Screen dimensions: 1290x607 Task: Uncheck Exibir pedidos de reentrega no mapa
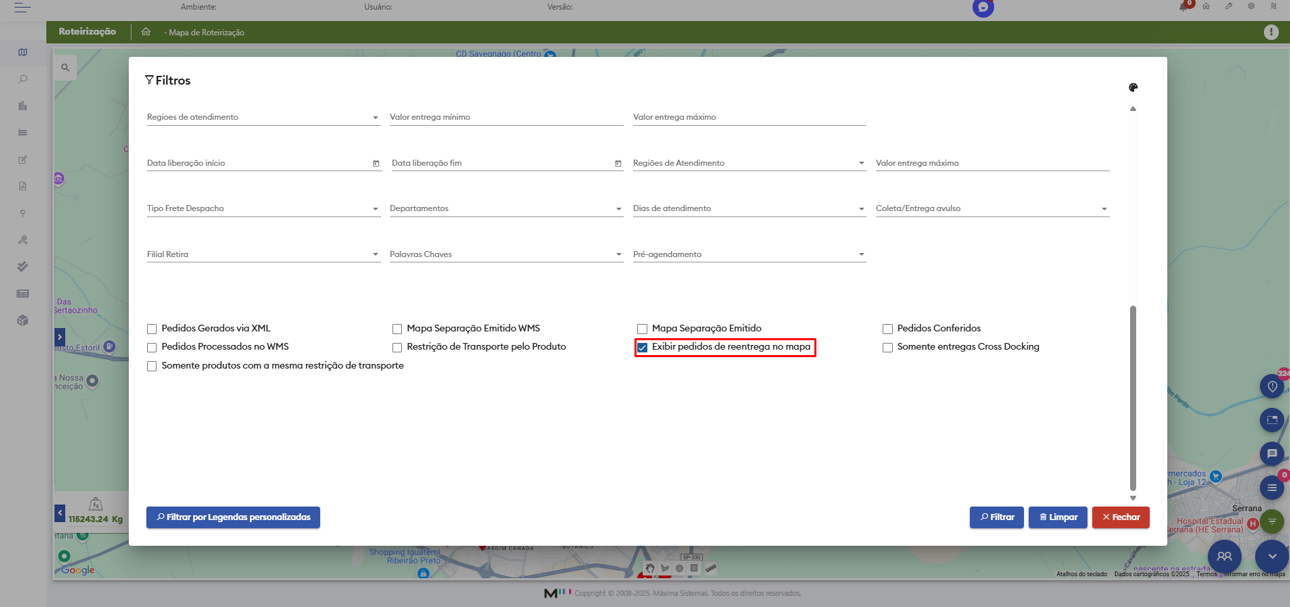pyautogui.click(x=643, y=348)
